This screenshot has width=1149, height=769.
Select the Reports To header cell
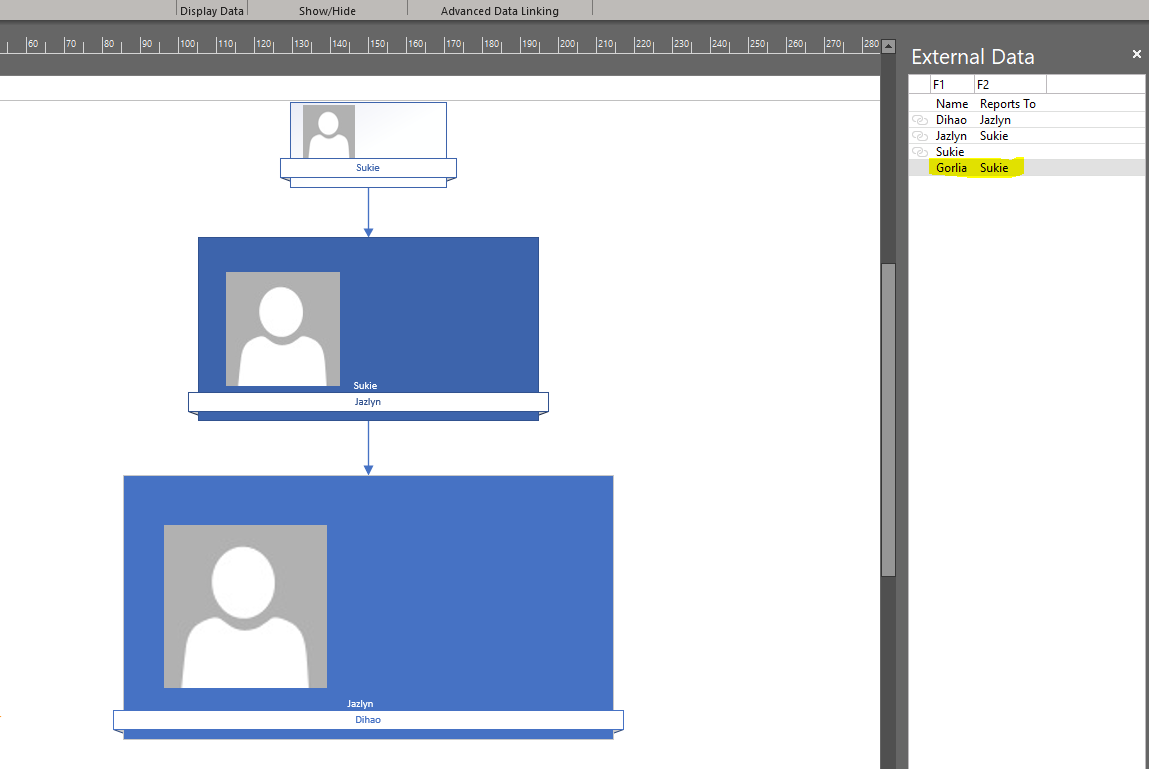1008,104
